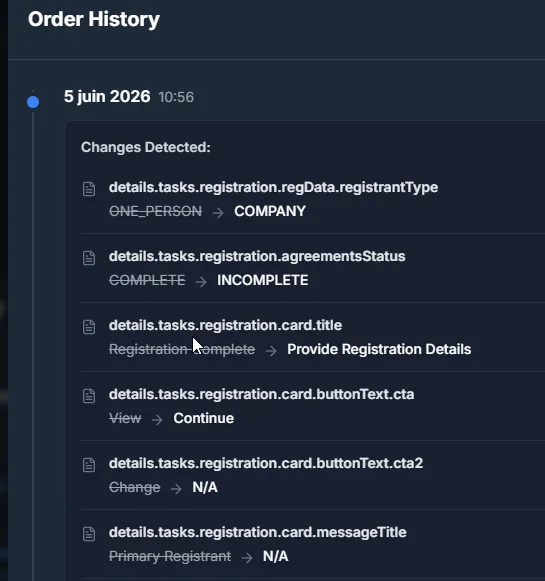Click the document icon beside registrantType change
545x581 pixels.
tap(89, 189)
